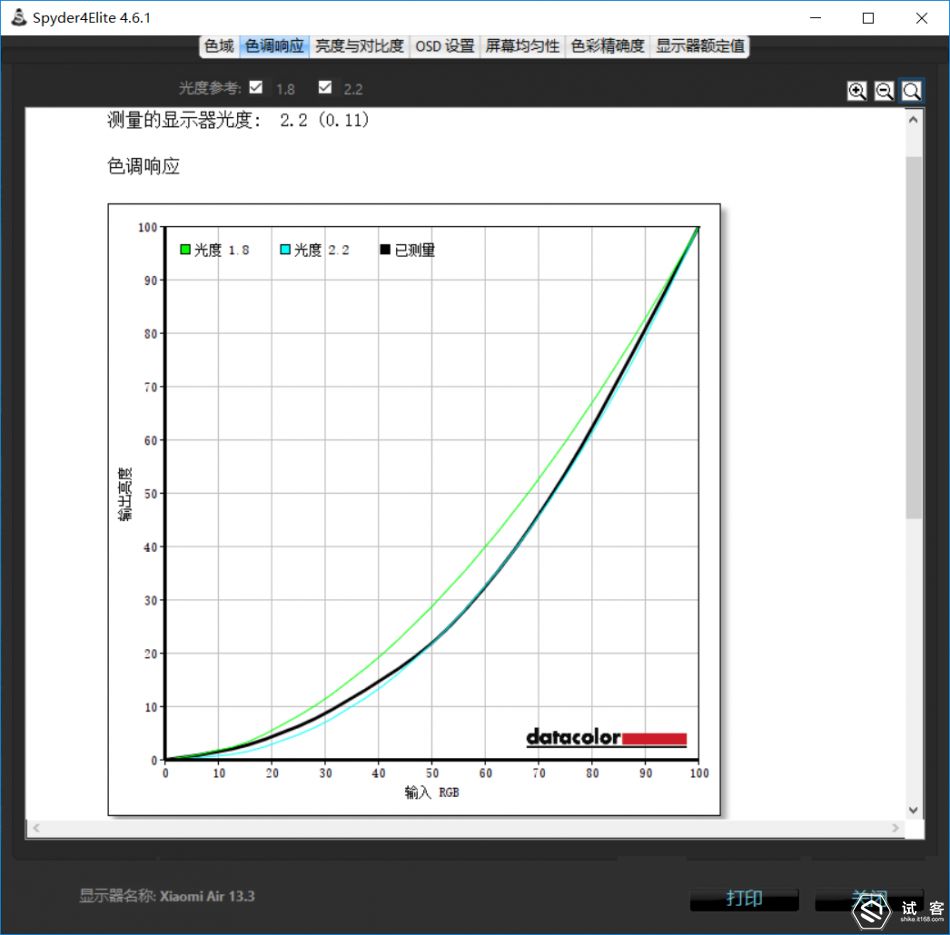Screen dimensions: 950x935
Task: Click the green 光度 1.8 legend swatch
Action: 185,249
